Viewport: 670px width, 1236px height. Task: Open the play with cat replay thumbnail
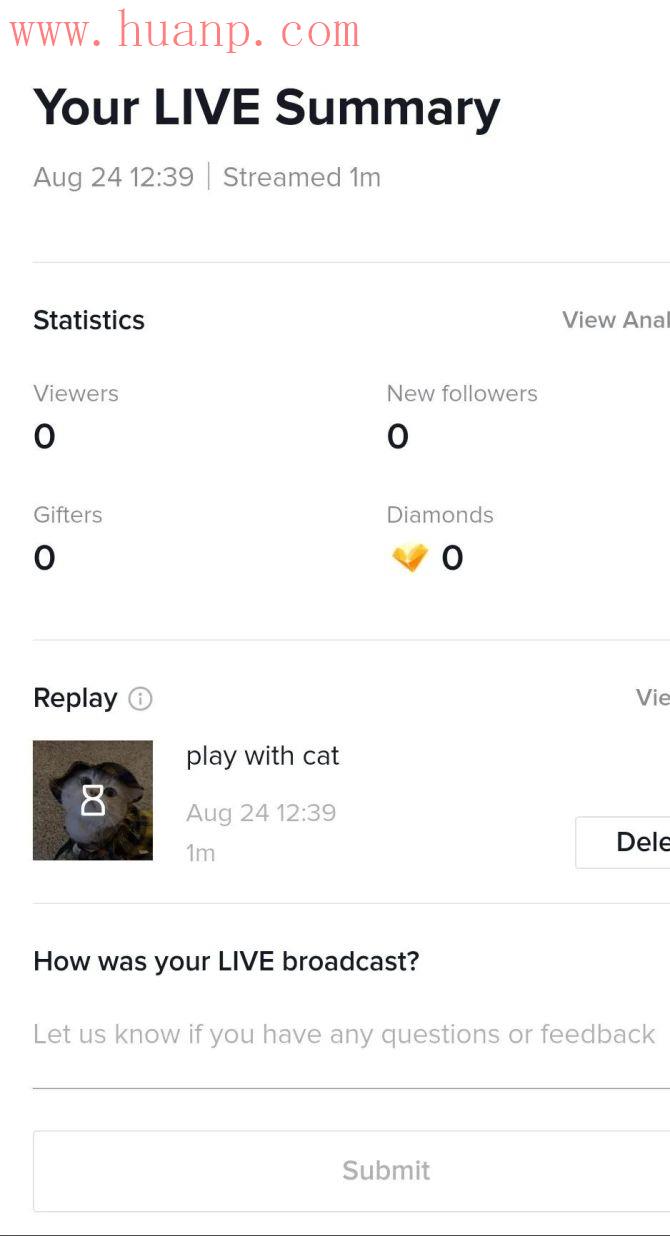(x=93, y=800)
